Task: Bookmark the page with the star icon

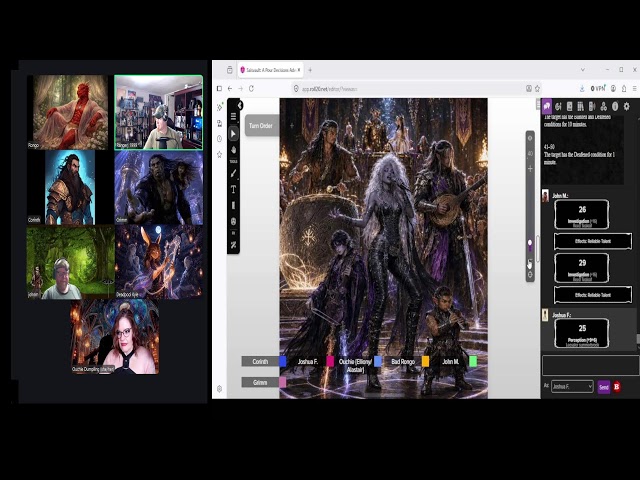Action: [538, 89]
